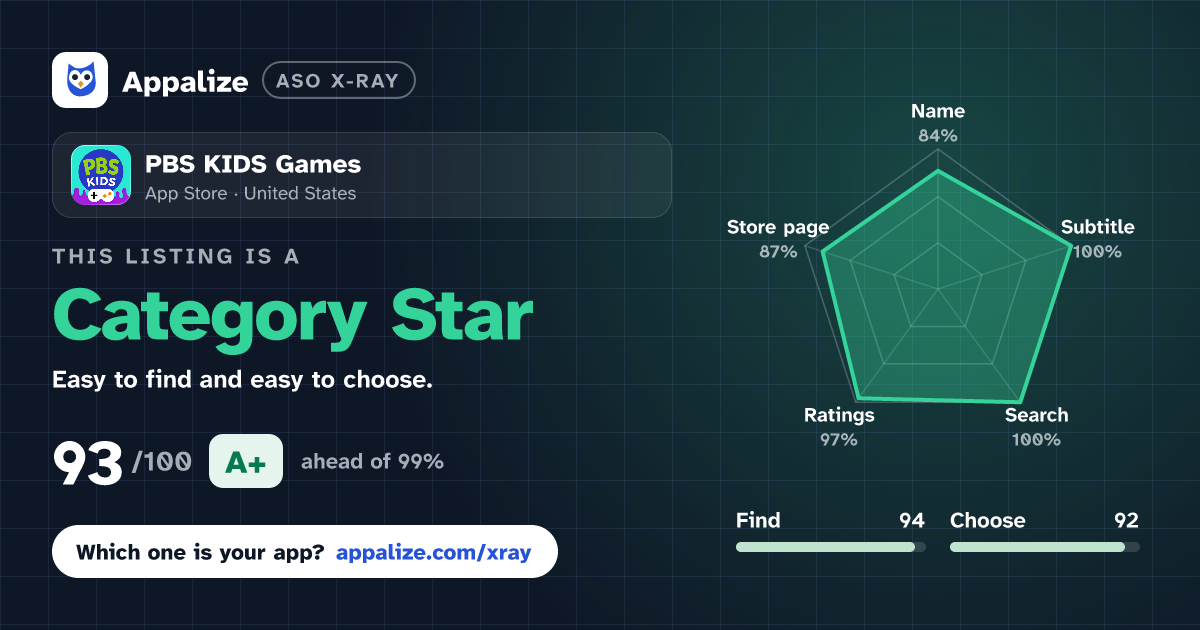Click the Choose score progress bar
The height and width of the screenshot is (630, 1200).
(1044, 547)
